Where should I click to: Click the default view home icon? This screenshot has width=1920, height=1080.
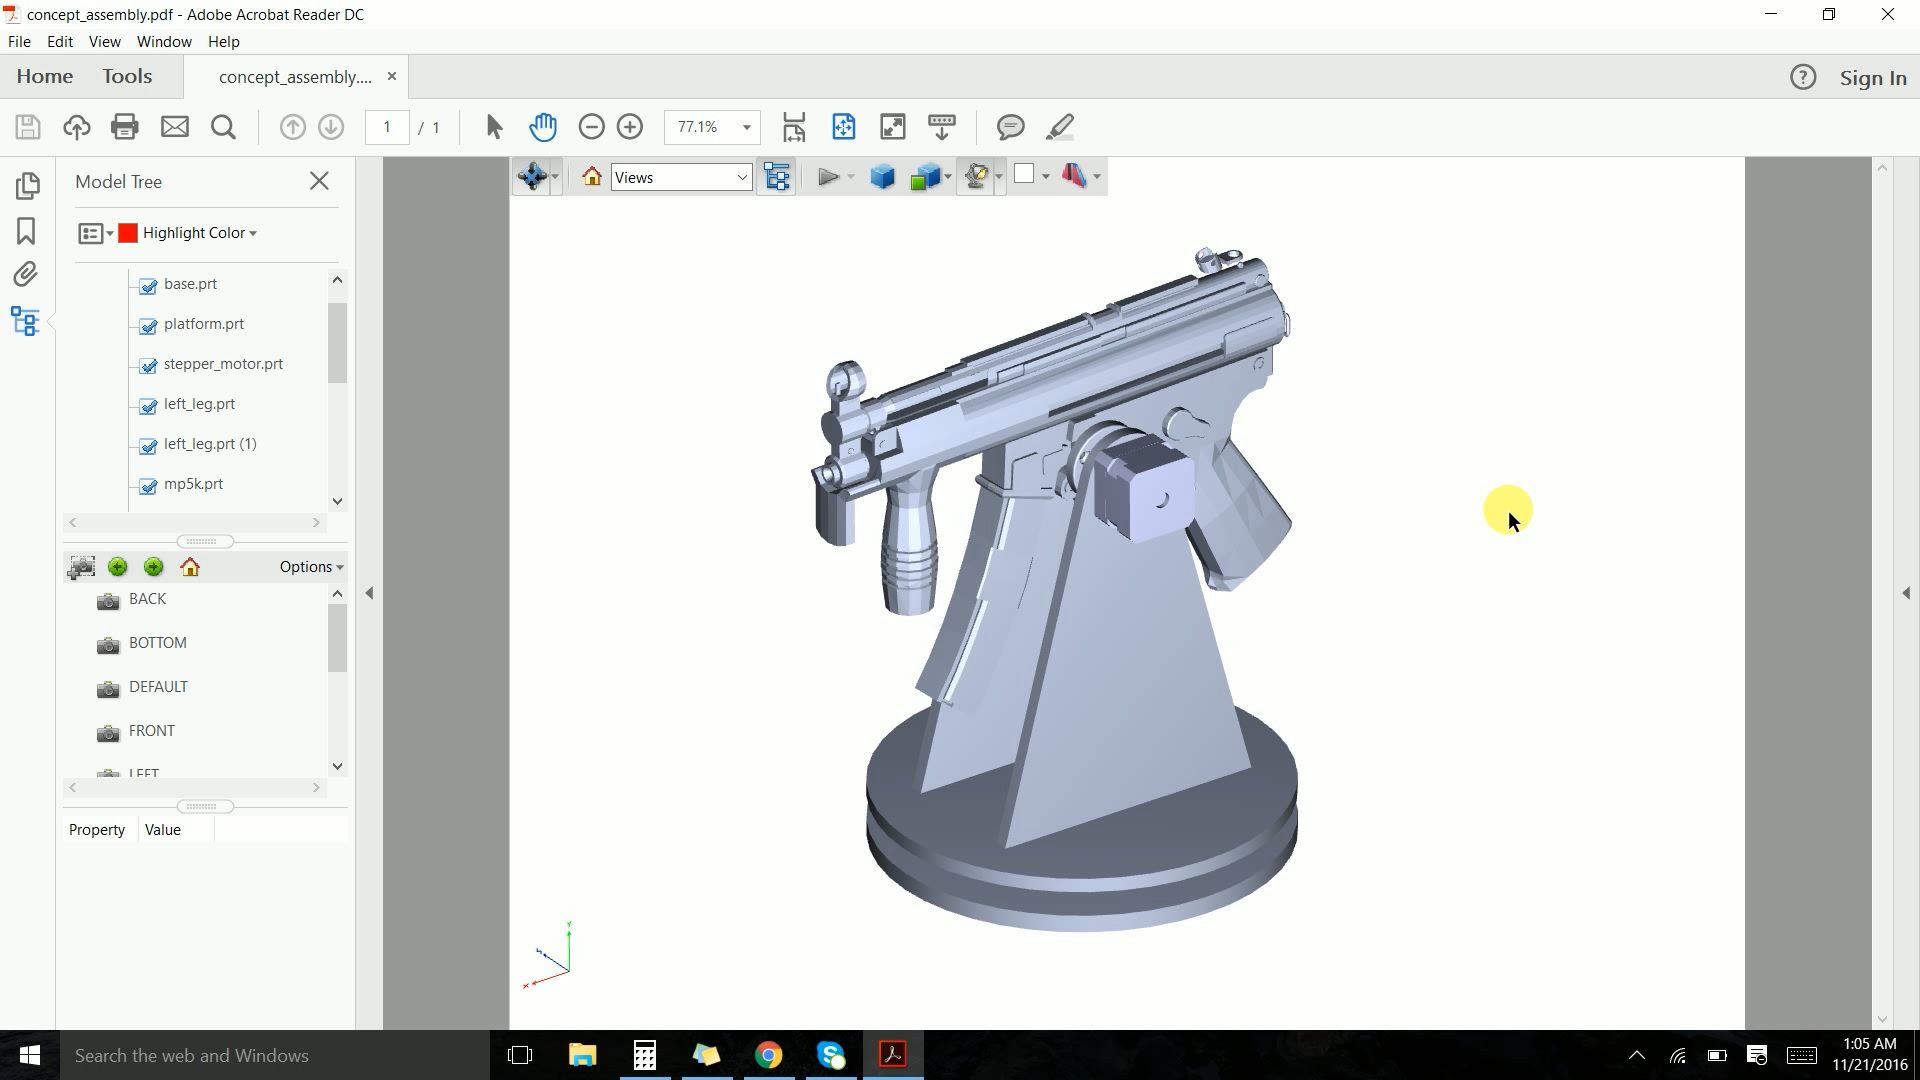click(x=591, y=176)
